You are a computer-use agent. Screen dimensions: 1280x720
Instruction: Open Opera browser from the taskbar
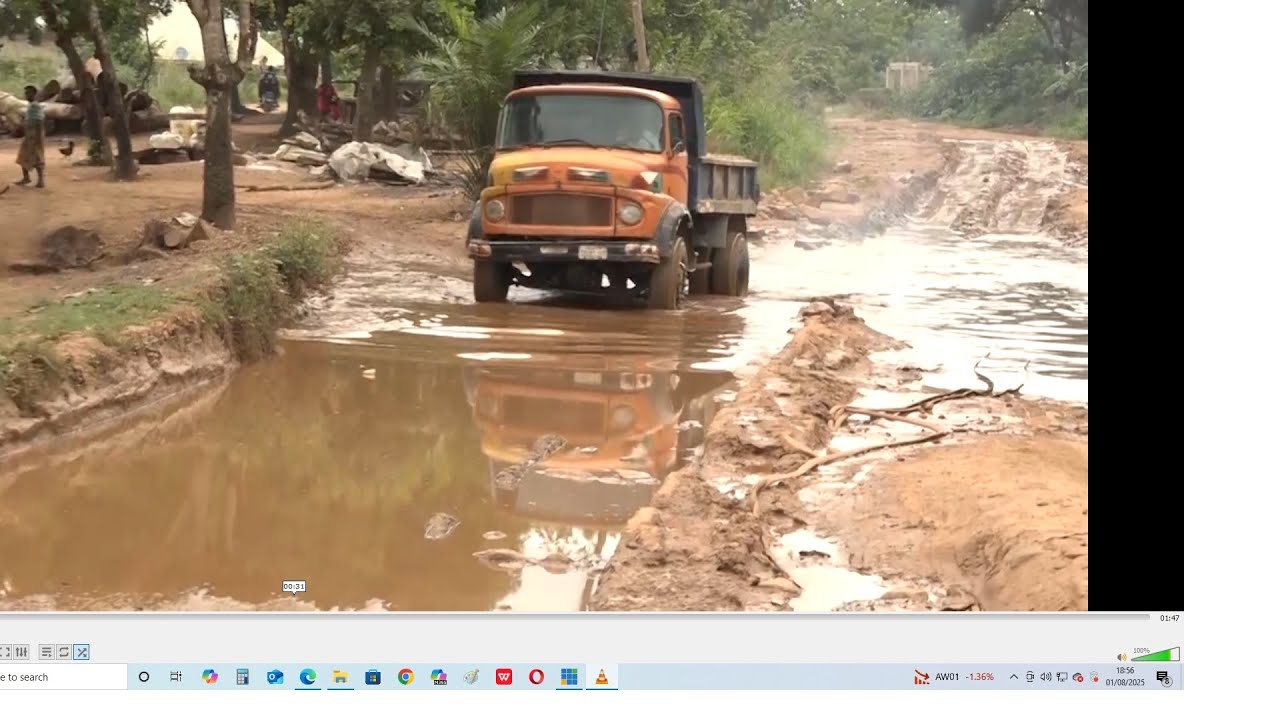click(537, 677)
